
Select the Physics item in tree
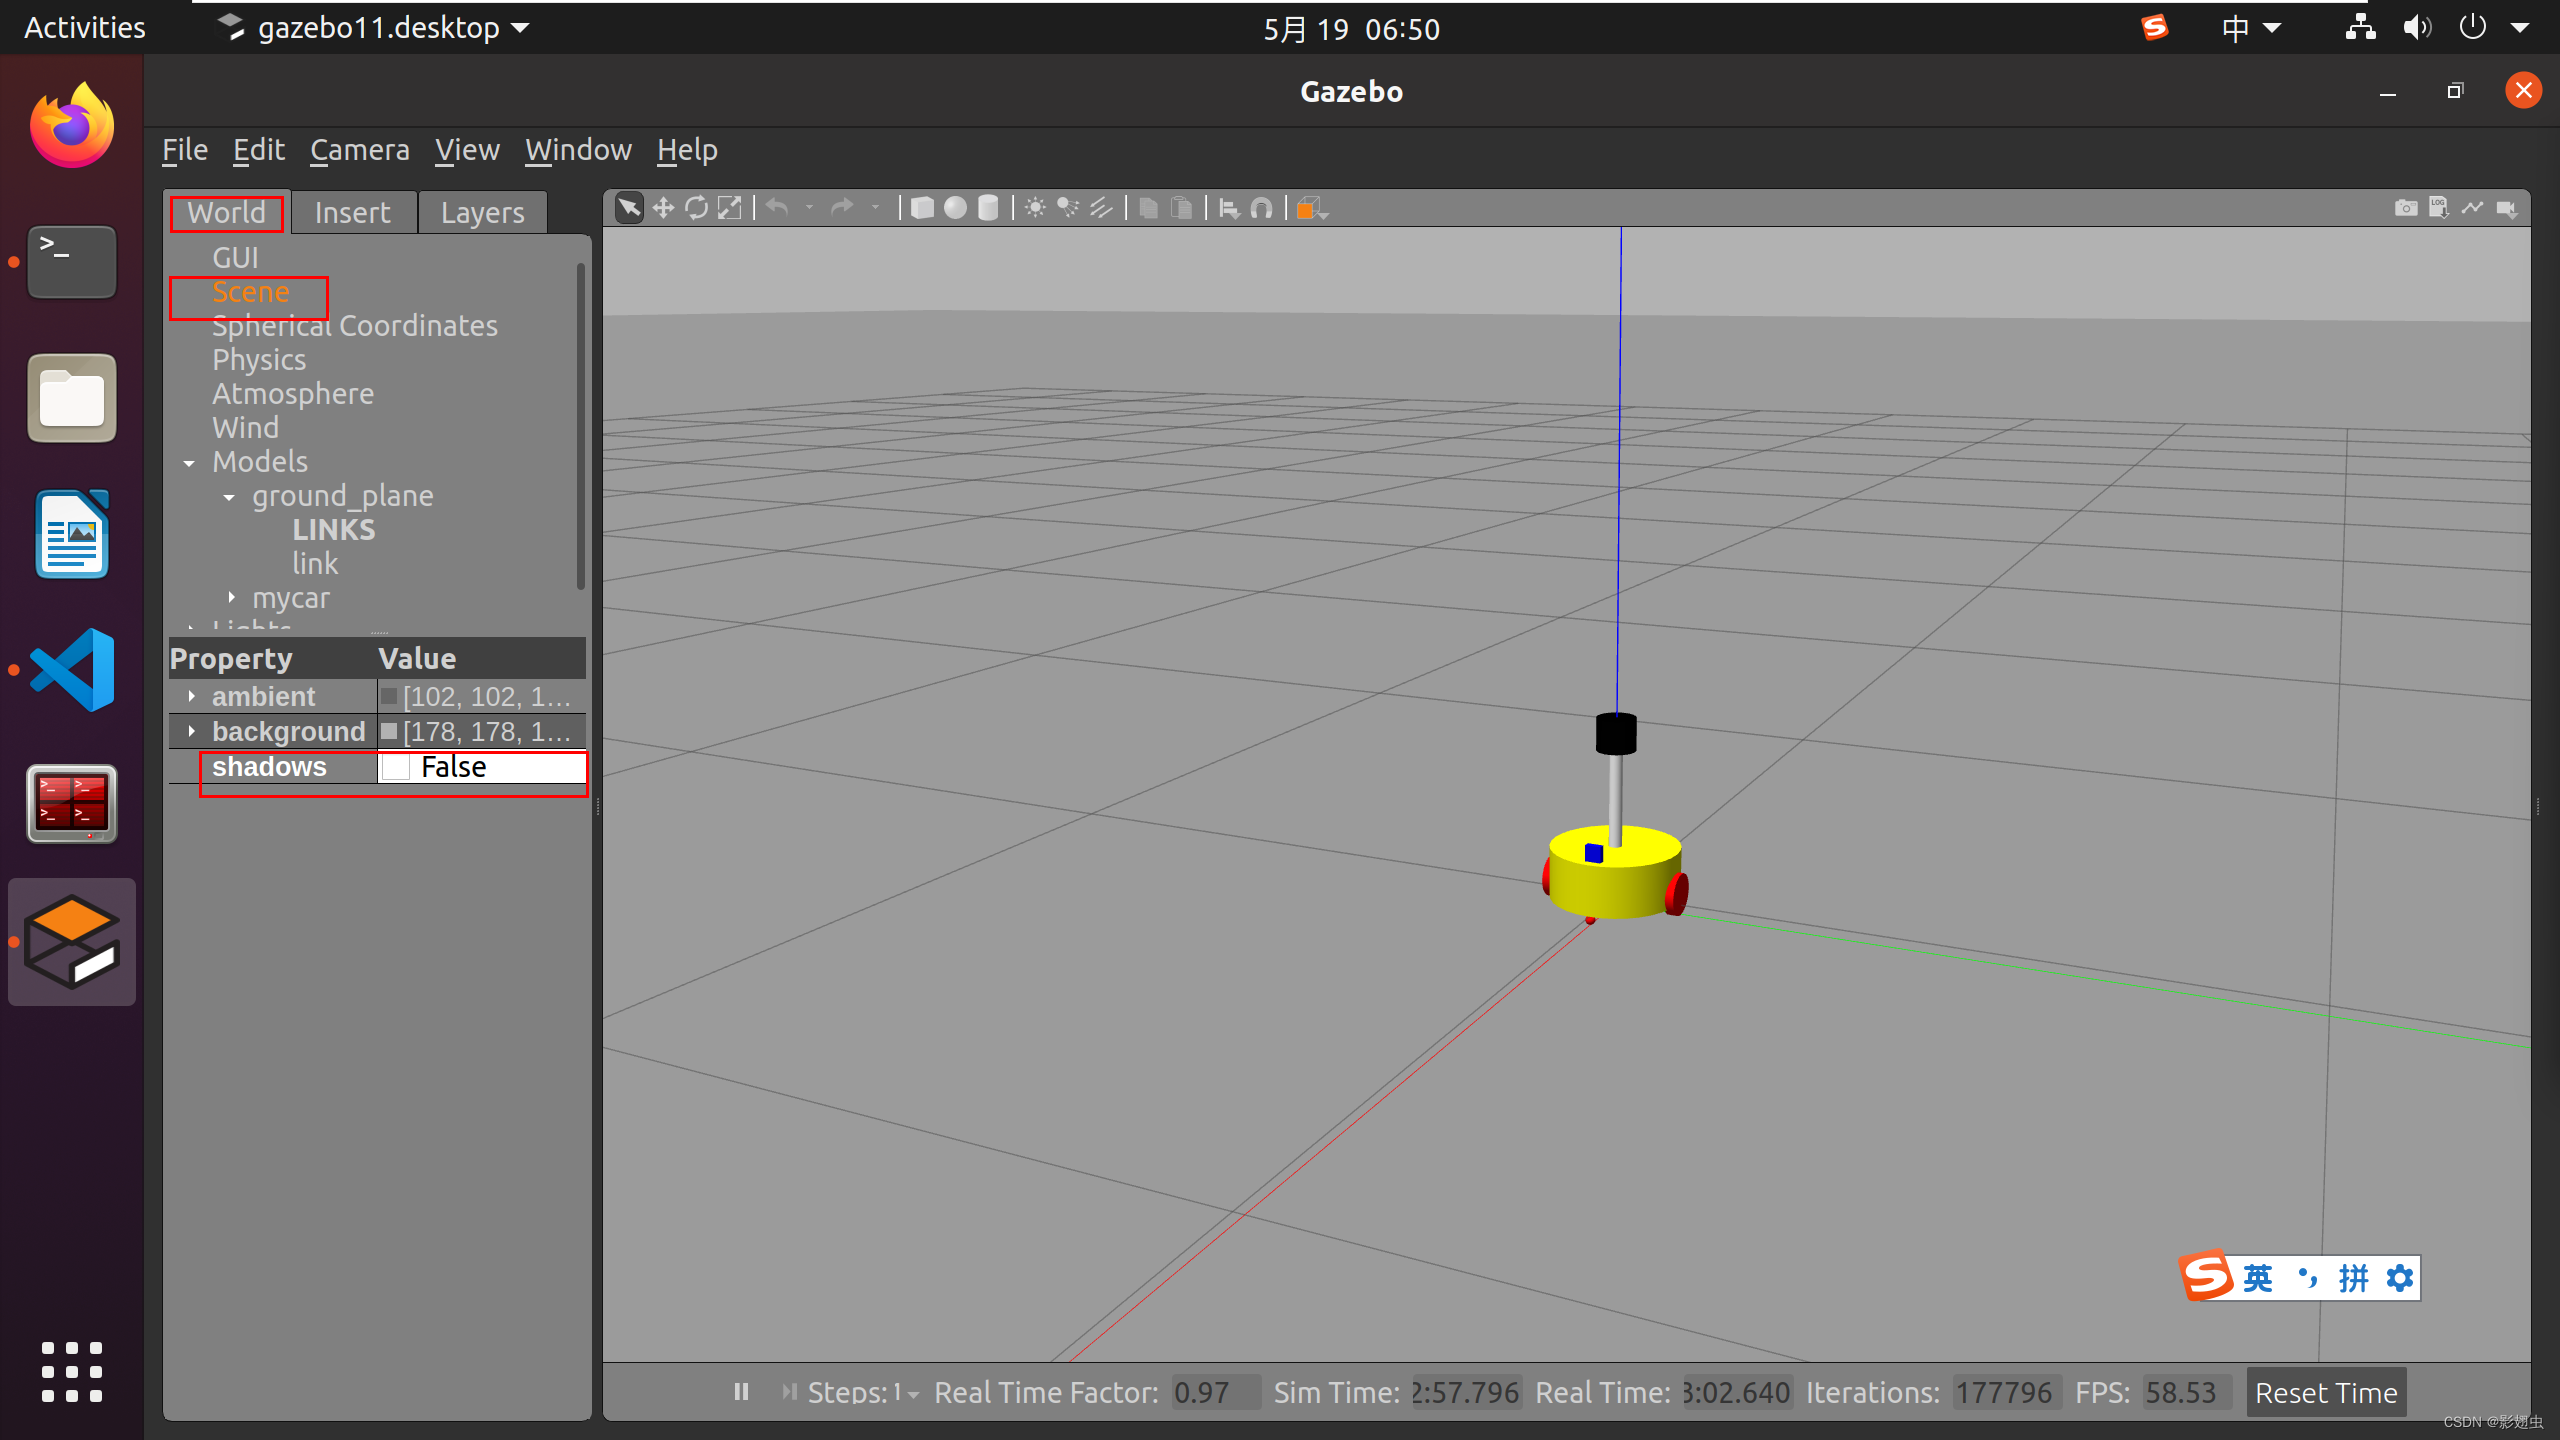pos(259,360)
